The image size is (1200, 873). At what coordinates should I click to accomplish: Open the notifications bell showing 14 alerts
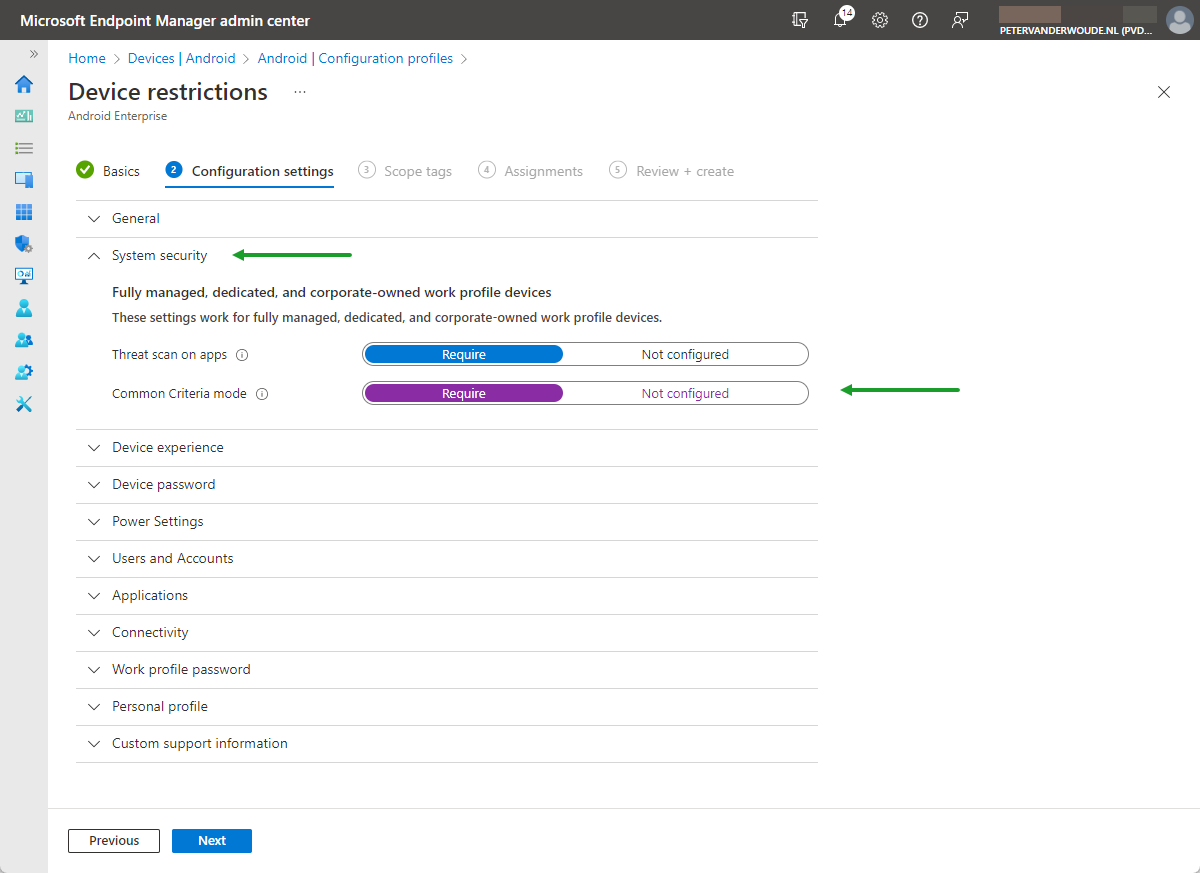pos(840,20)
